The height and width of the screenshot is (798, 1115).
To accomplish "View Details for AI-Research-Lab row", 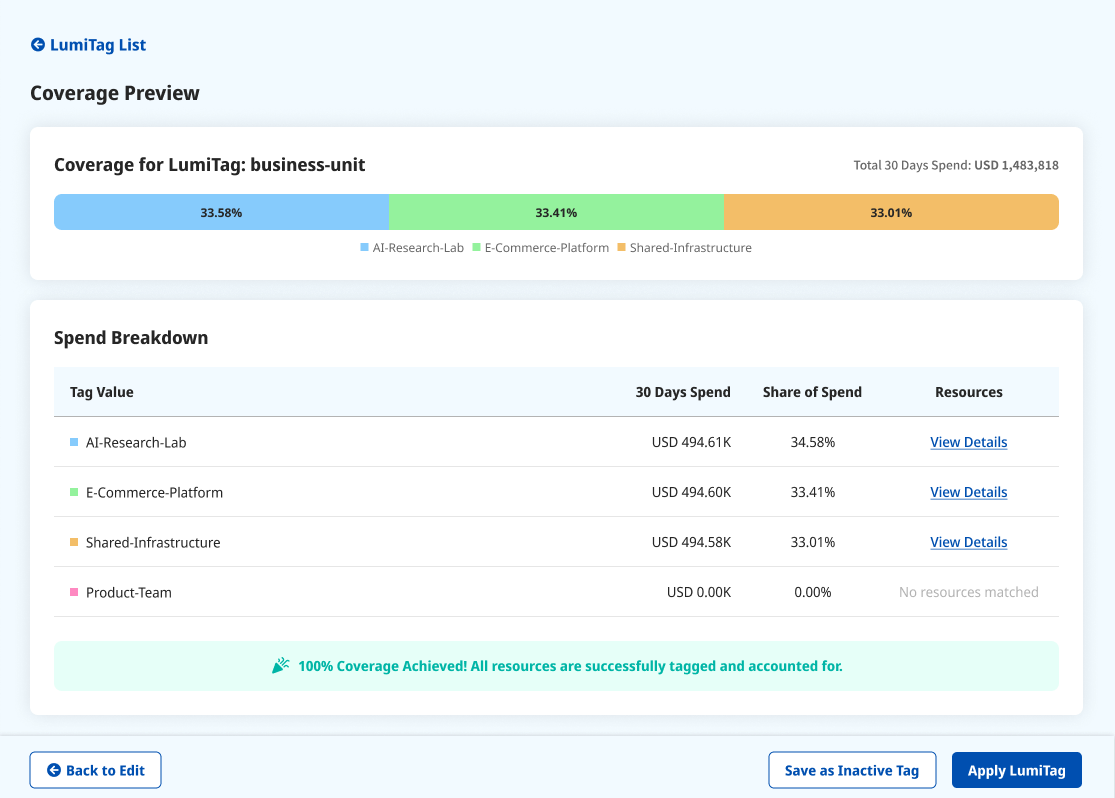I will tap(969, 442).
